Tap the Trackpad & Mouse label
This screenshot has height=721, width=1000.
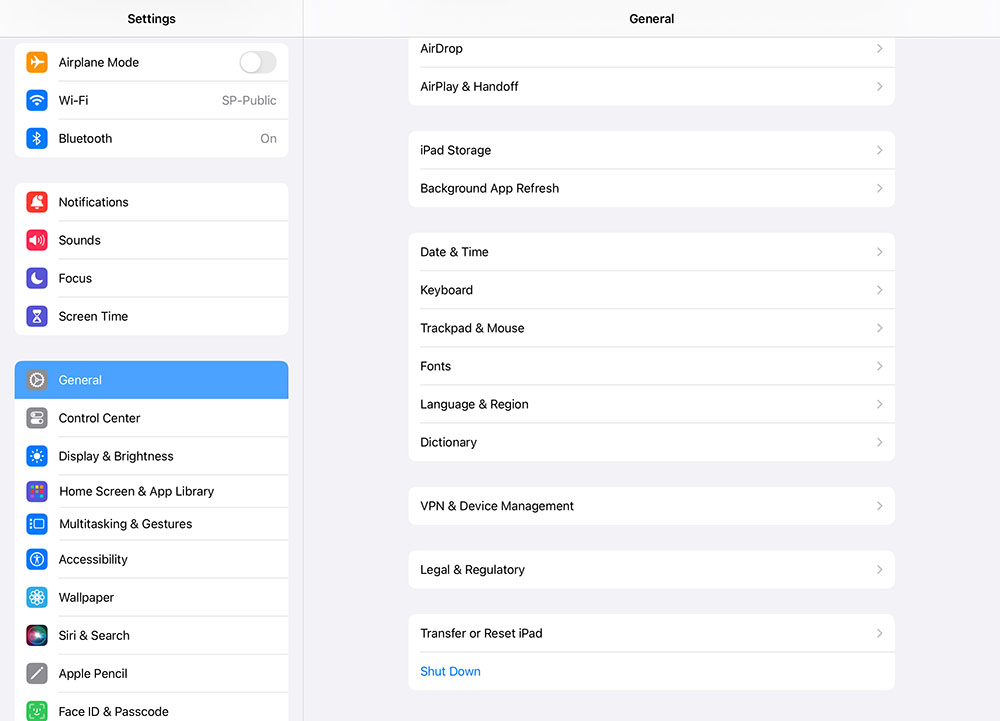coord(472,328)
